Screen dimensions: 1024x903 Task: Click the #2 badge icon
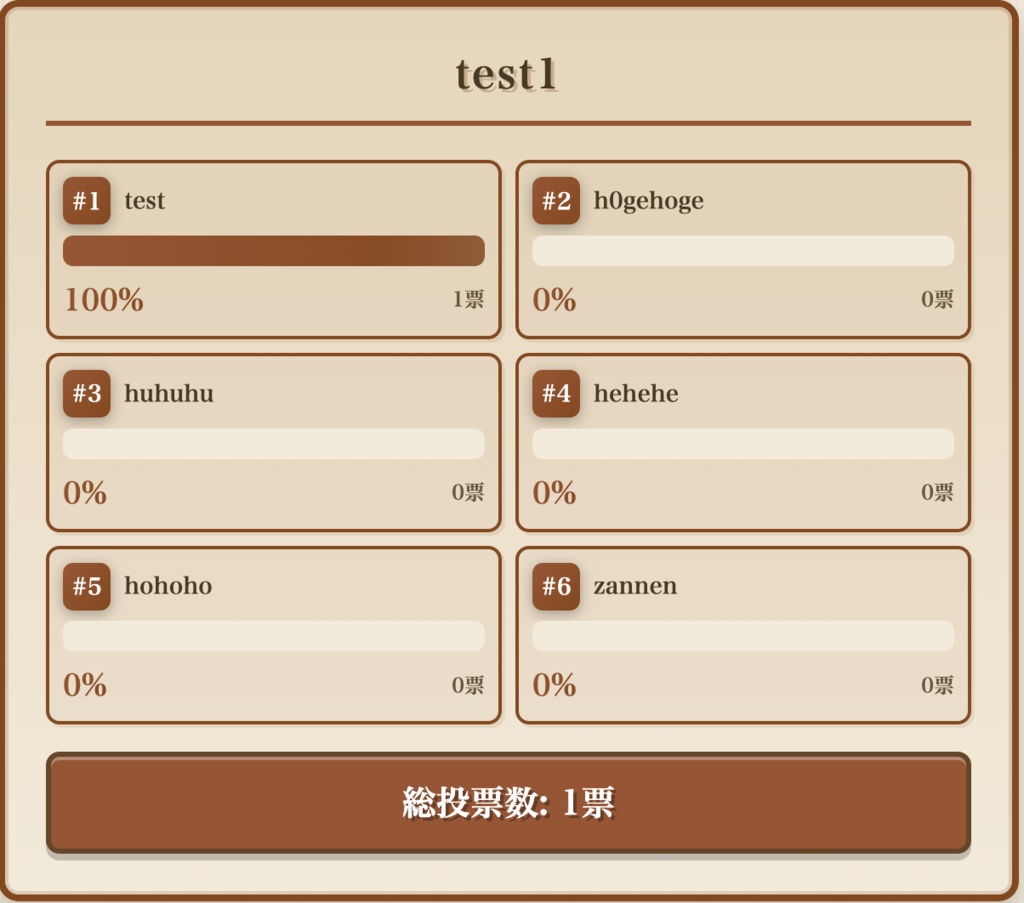click(x=557, y=201)
